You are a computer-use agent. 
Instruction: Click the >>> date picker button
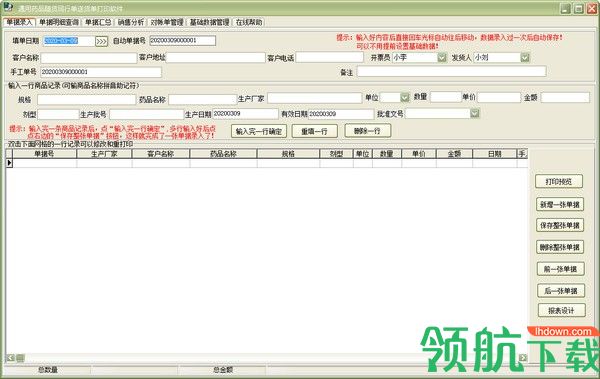[x=101, y=41]
